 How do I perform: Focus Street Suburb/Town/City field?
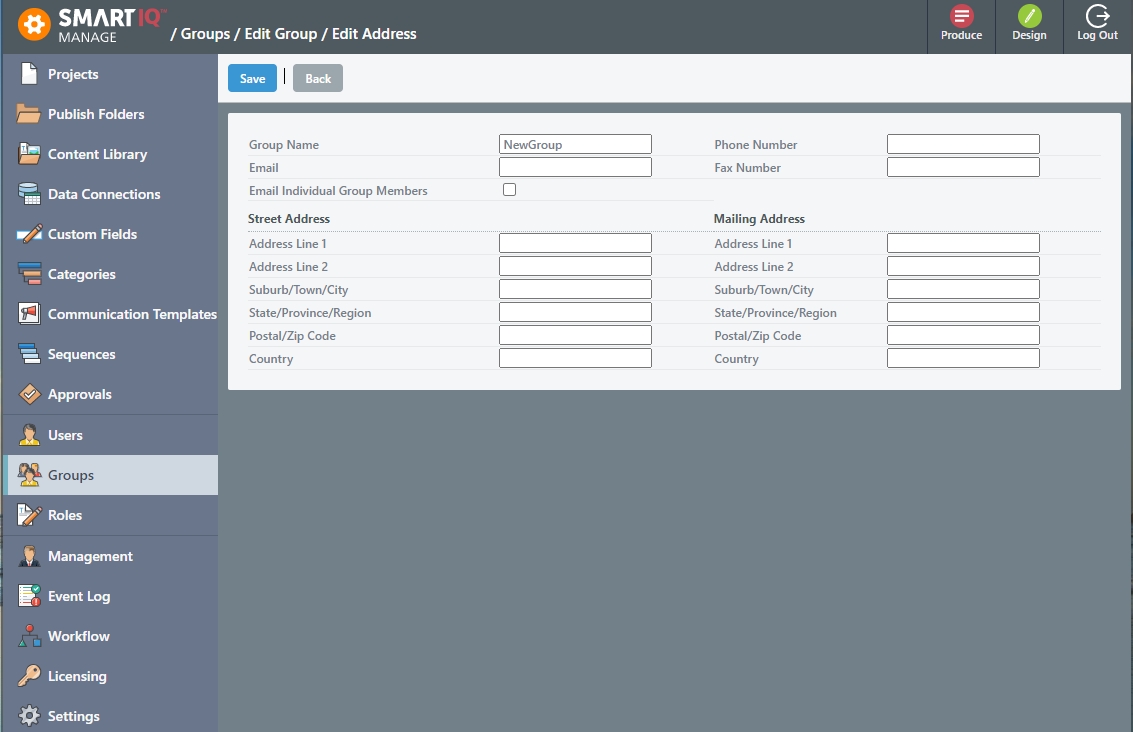point(575,289)
